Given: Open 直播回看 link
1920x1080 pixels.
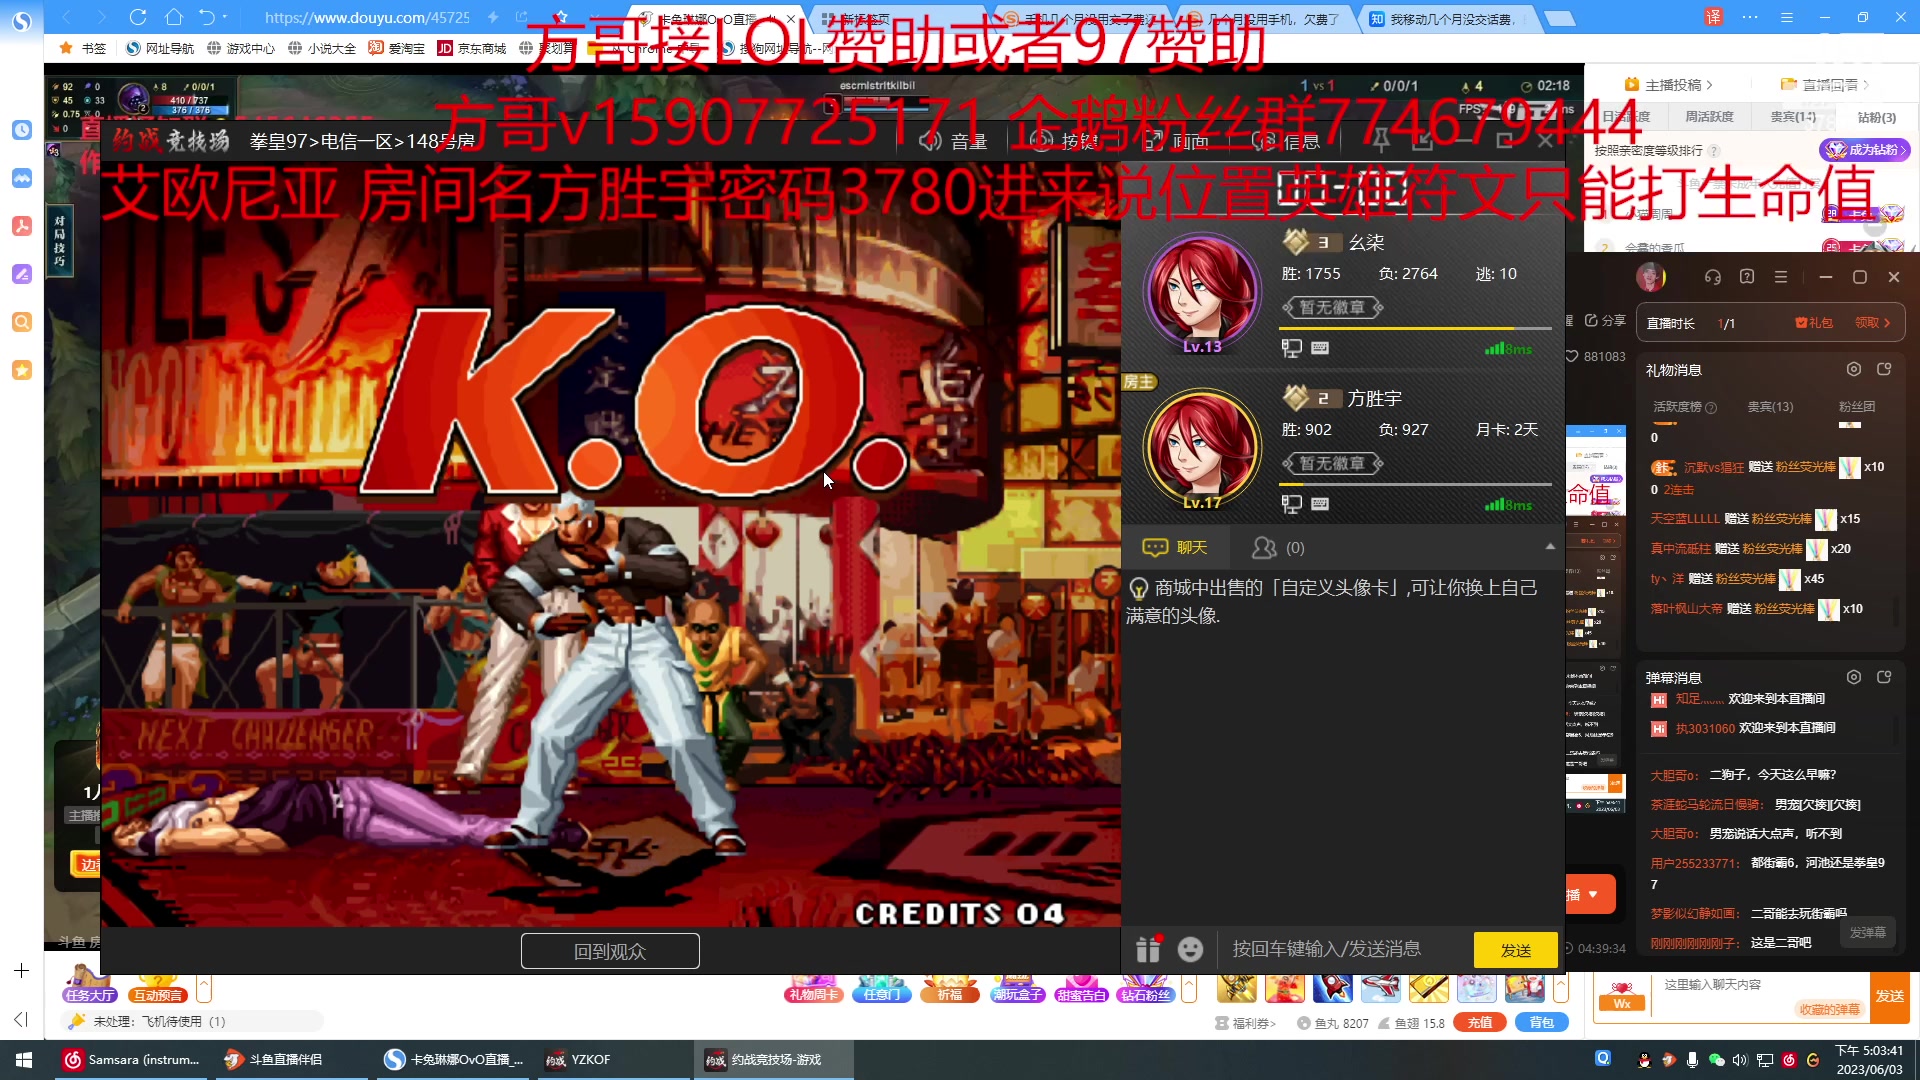Looking at the screenshot, I should 1824,85.
